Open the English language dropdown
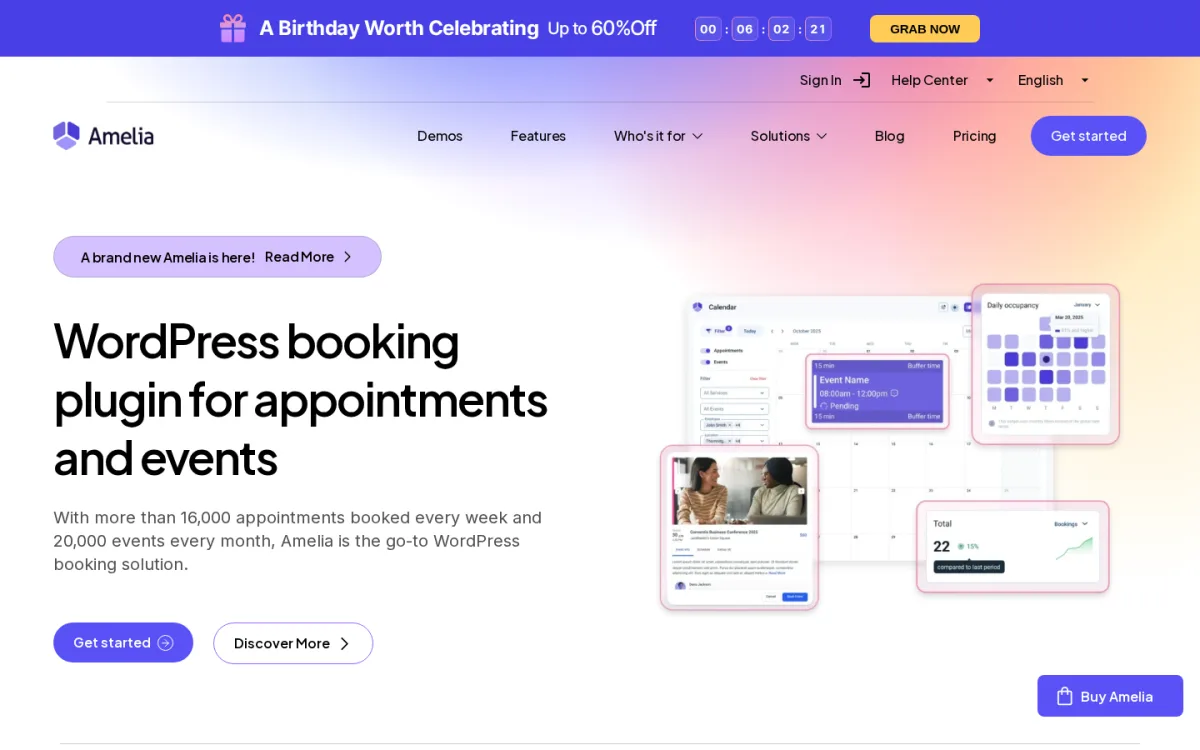Screen dimensions: 1200x750 coord(1054,80)
